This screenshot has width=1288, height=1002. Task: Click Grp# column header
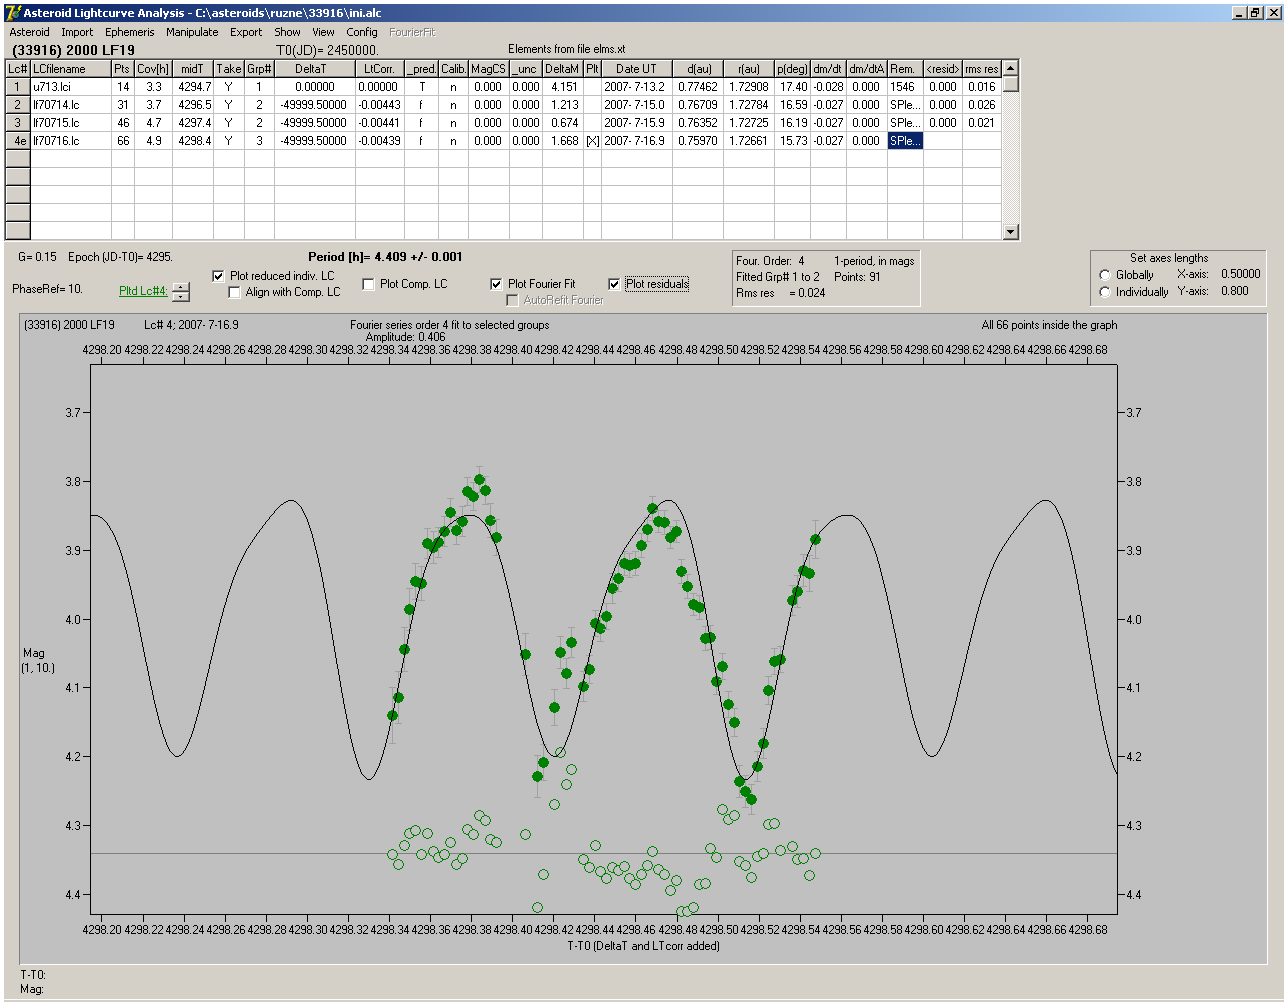(x=259, y=69)
